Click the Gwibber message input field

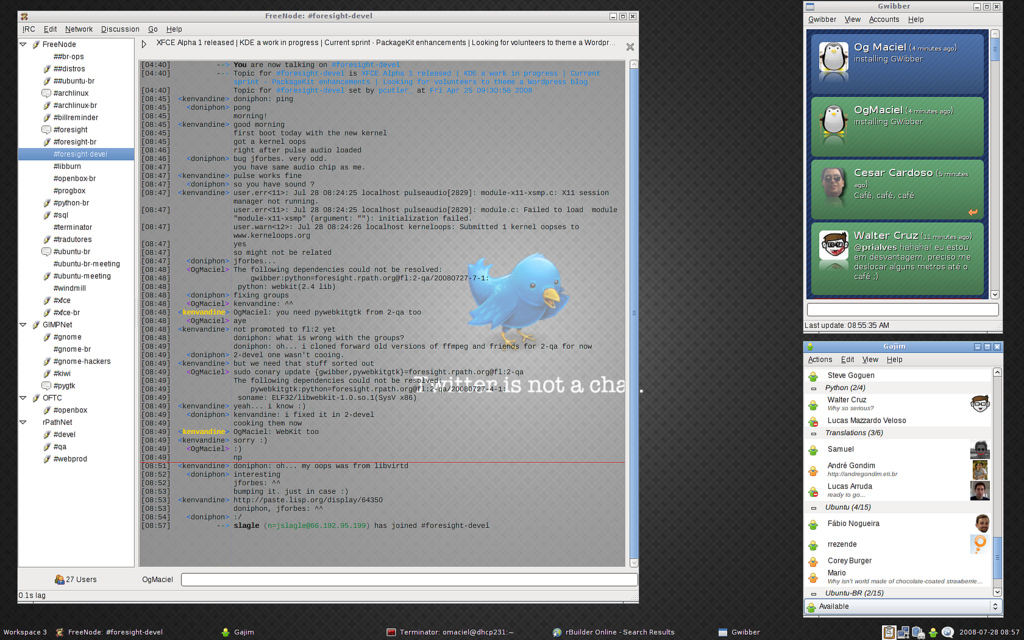(902, 310)
